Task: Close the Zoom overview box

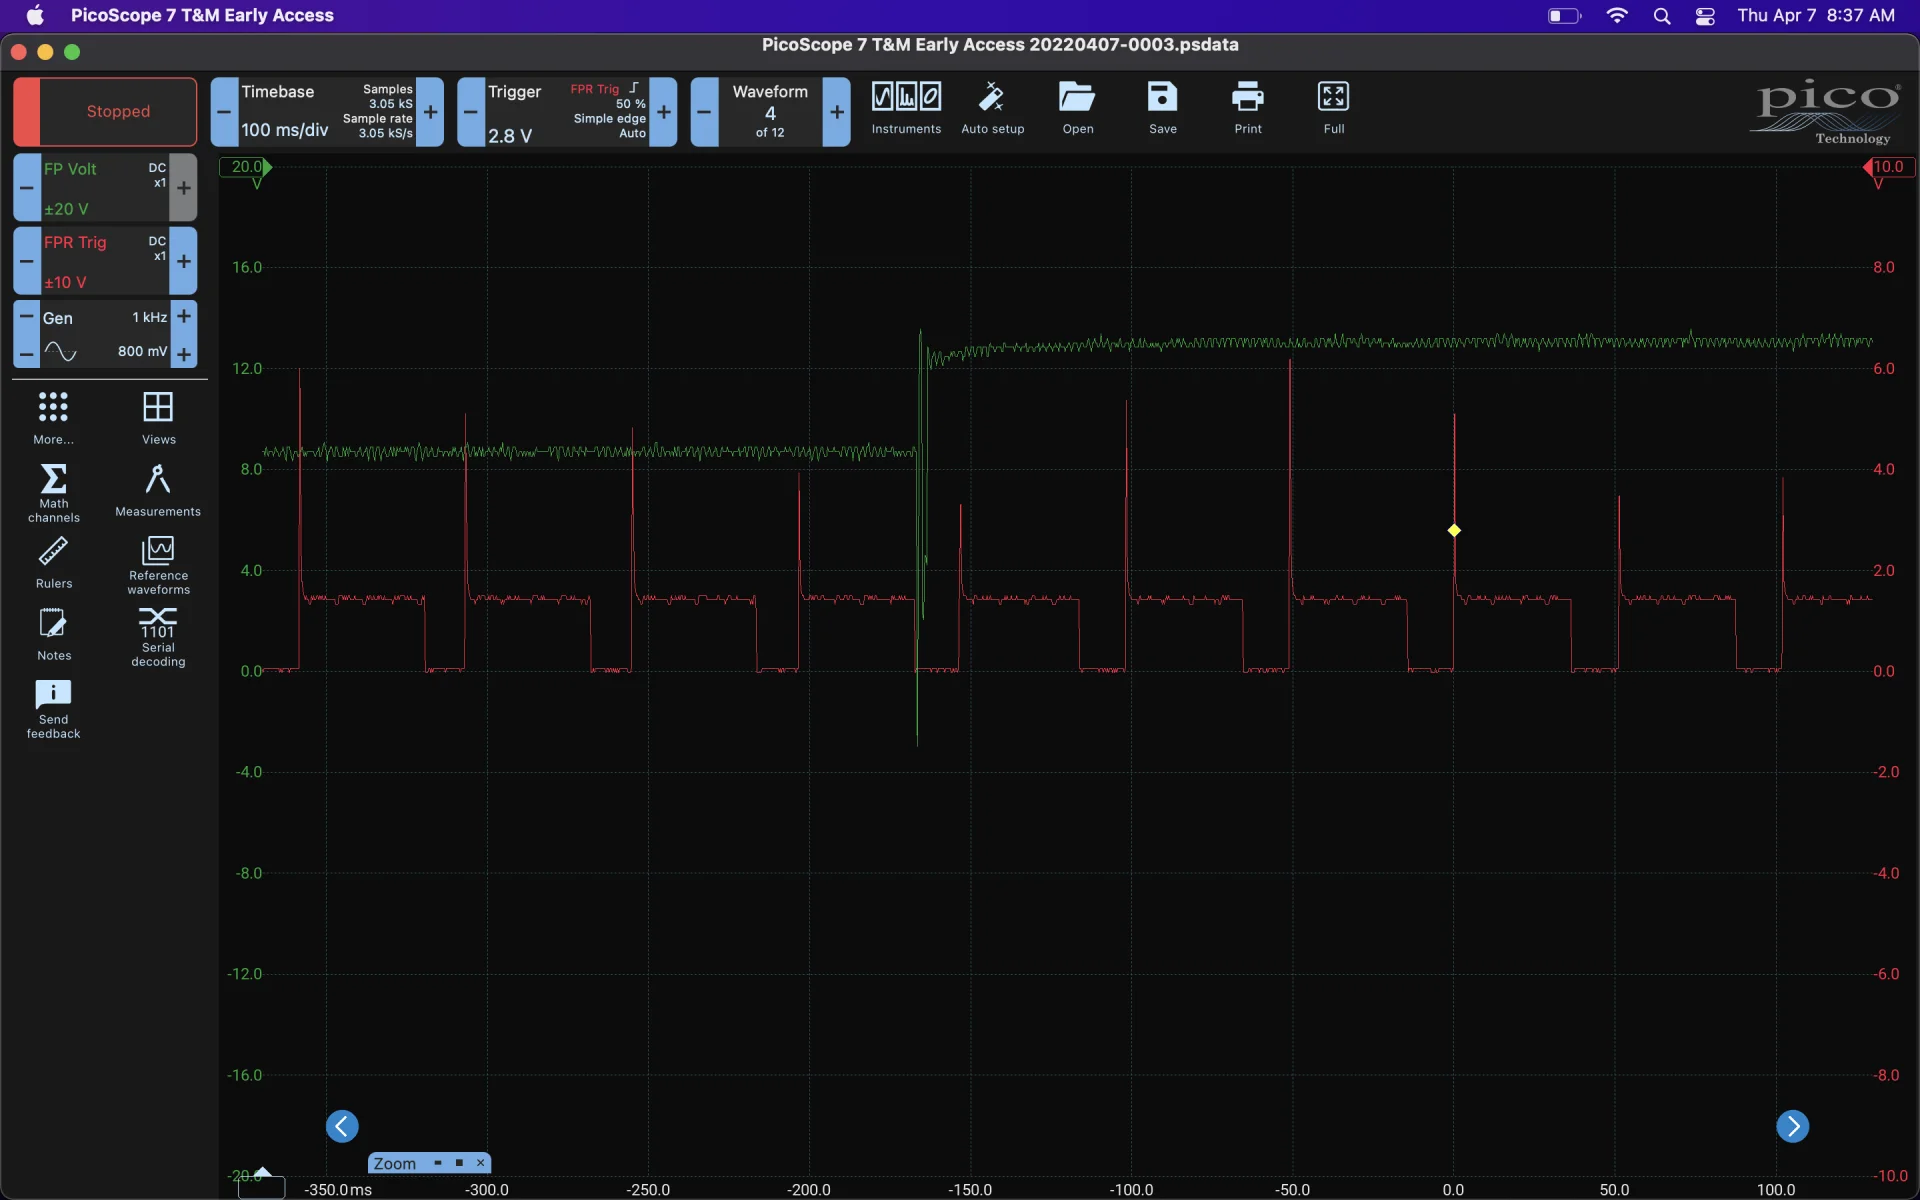Action: coord(481,1163)
